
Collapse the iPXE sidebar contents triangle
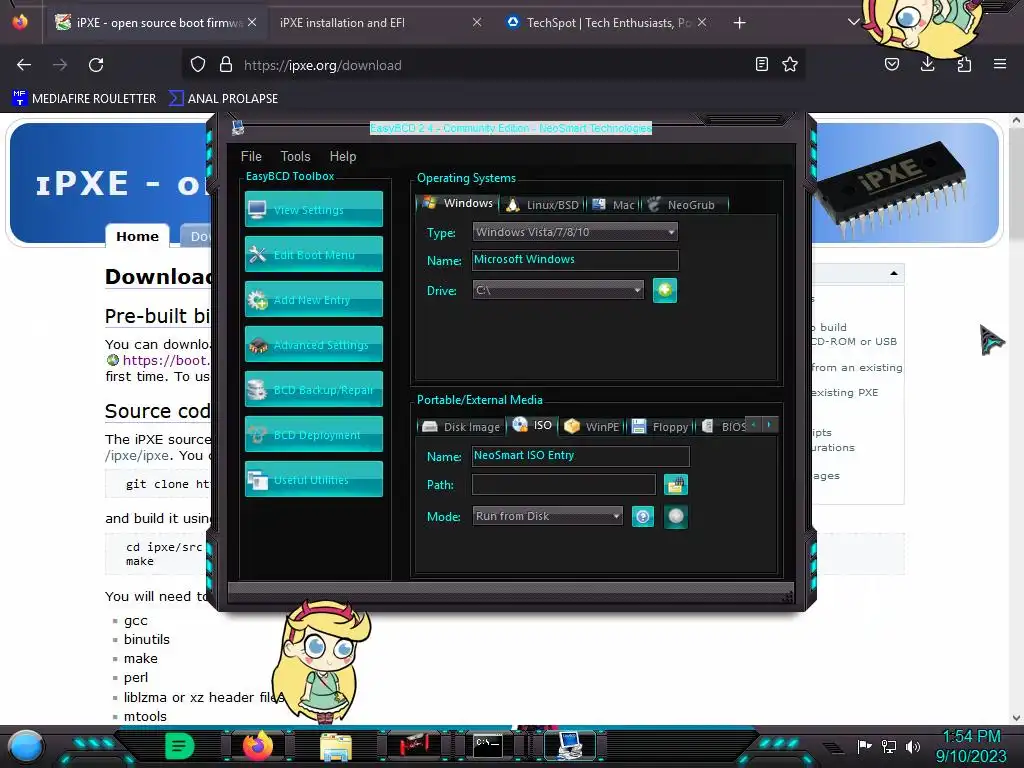pos(894,273)
